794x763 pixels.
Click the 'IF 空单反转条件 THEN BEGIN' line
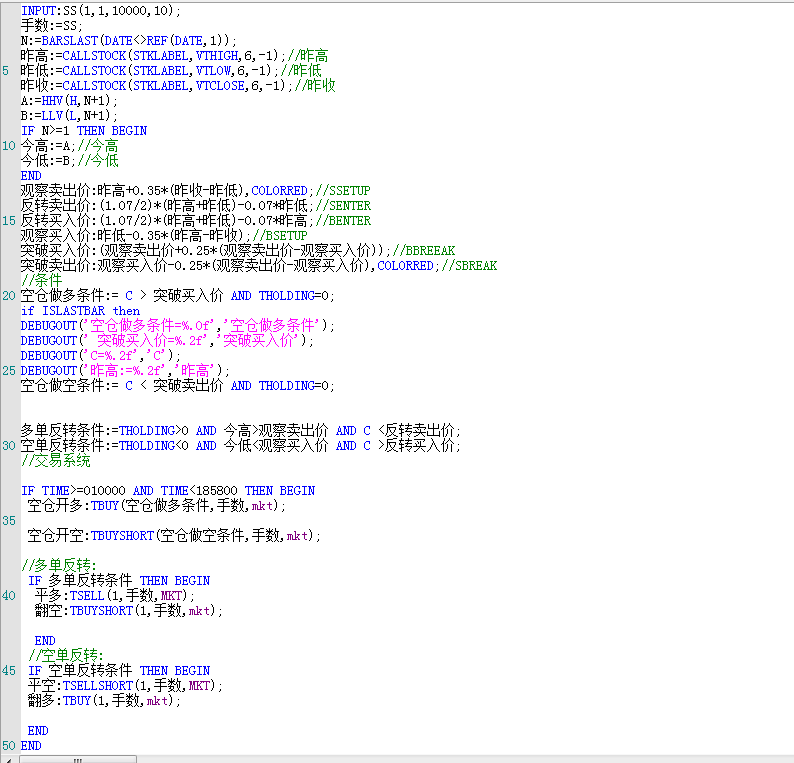coord(119,671)
